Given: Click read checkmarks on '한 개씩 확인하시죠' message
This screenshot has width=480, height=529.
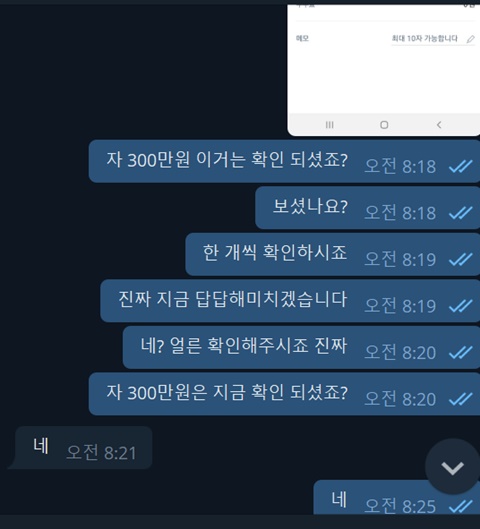Looking at the screenshot, I should point(461,259).
